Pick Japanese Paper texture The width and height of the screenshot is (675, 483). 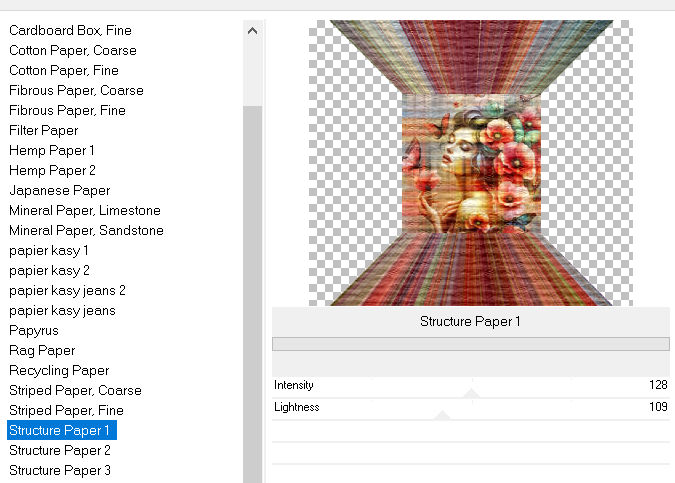coord(59,190)
